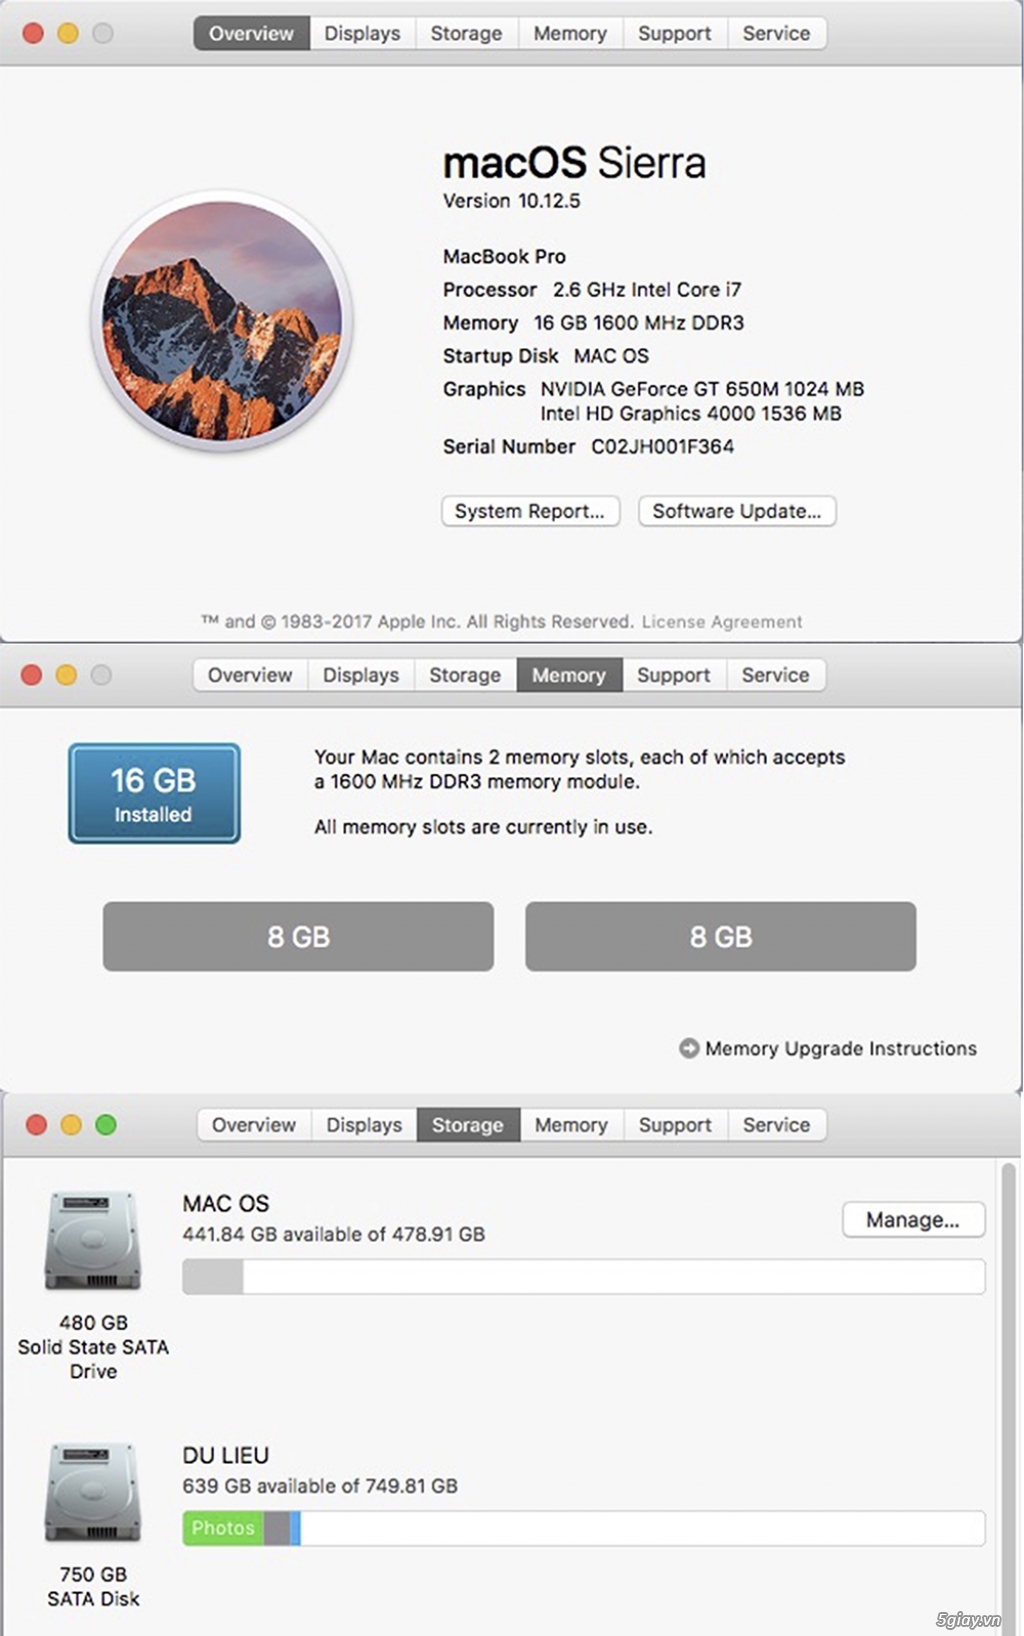This screenshot has width=1024, height=1636.
Task: Click the serial number C02JH001F364
Action: (x=662, y=447)
